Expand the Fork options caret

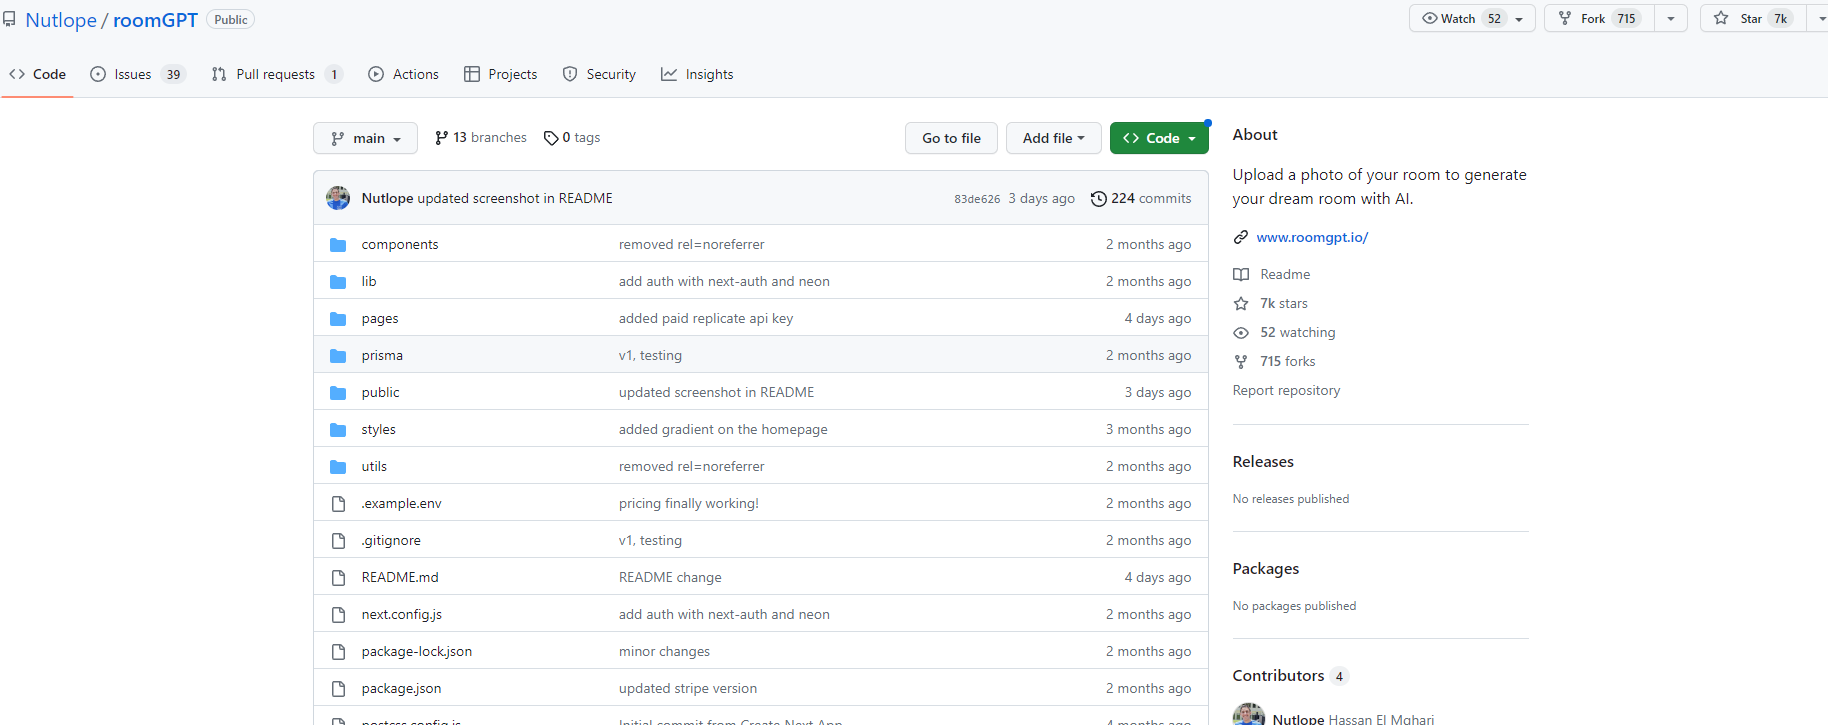1671,18
